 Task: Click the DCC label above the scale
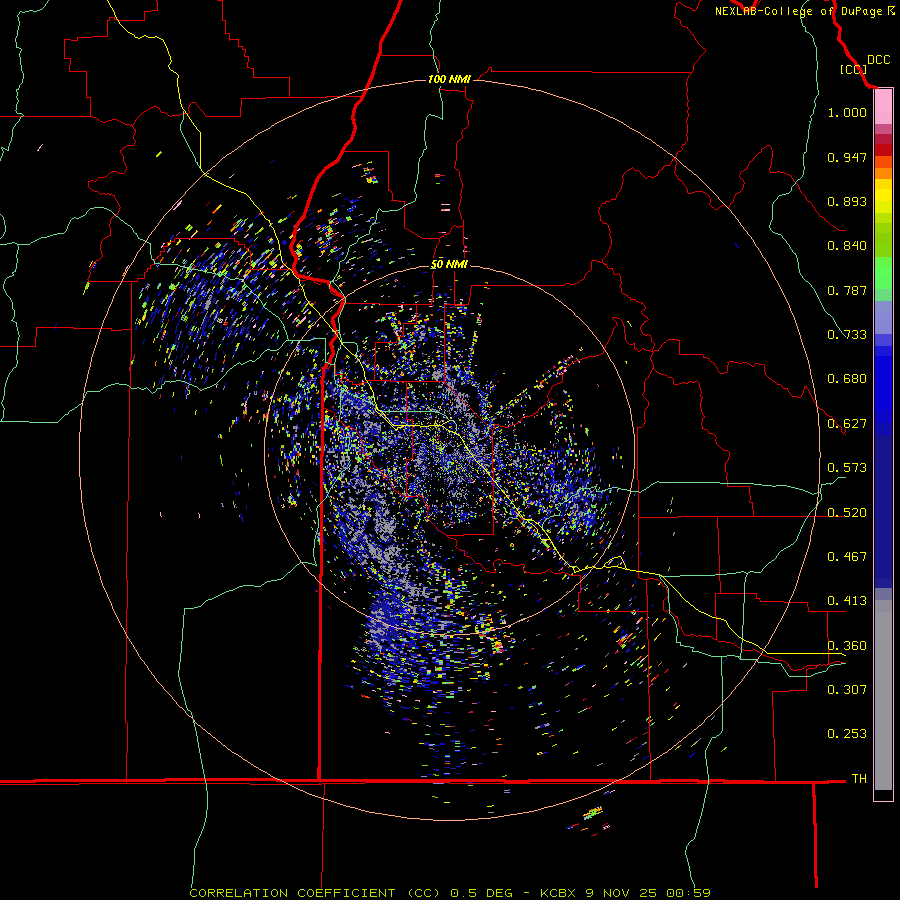pos(879,60)
